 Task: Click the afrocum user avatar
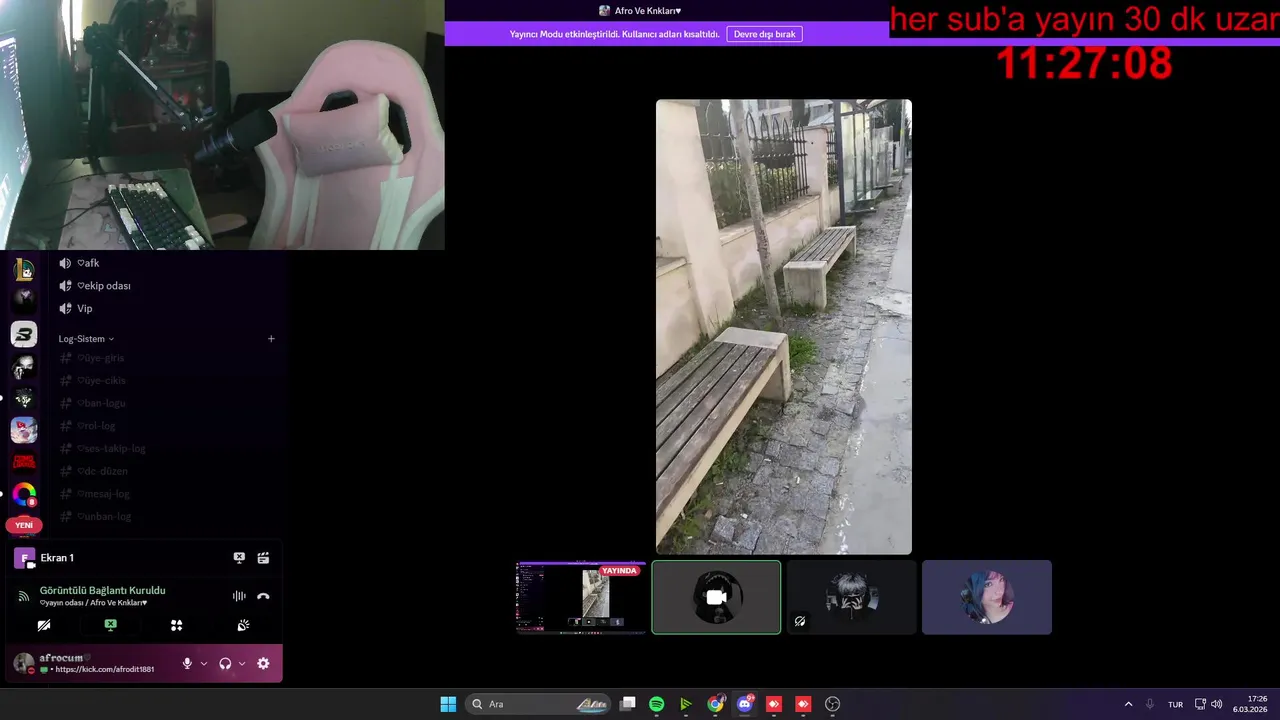[x=23, y=663]
